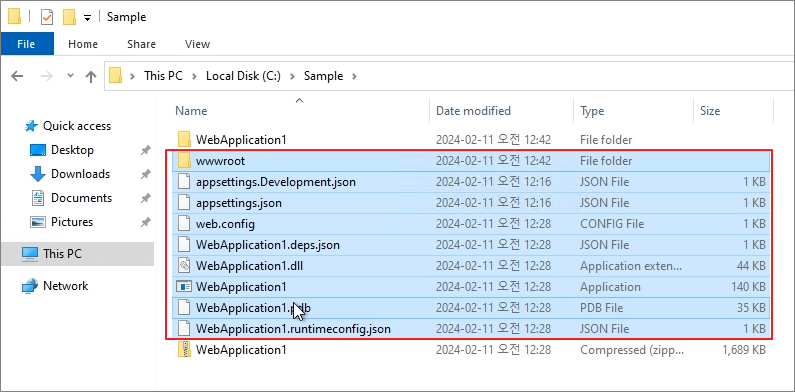Select the wwwroot folder name
The image size is (795, 392).
(221, 161)
